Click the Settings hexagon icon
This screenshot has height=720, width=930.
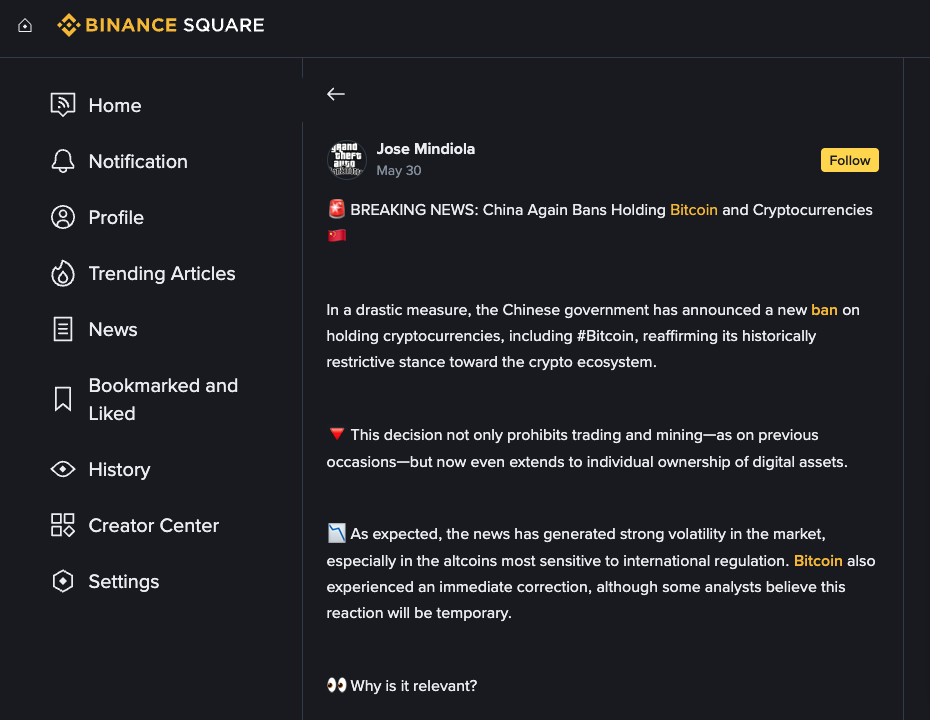point(63,581)
